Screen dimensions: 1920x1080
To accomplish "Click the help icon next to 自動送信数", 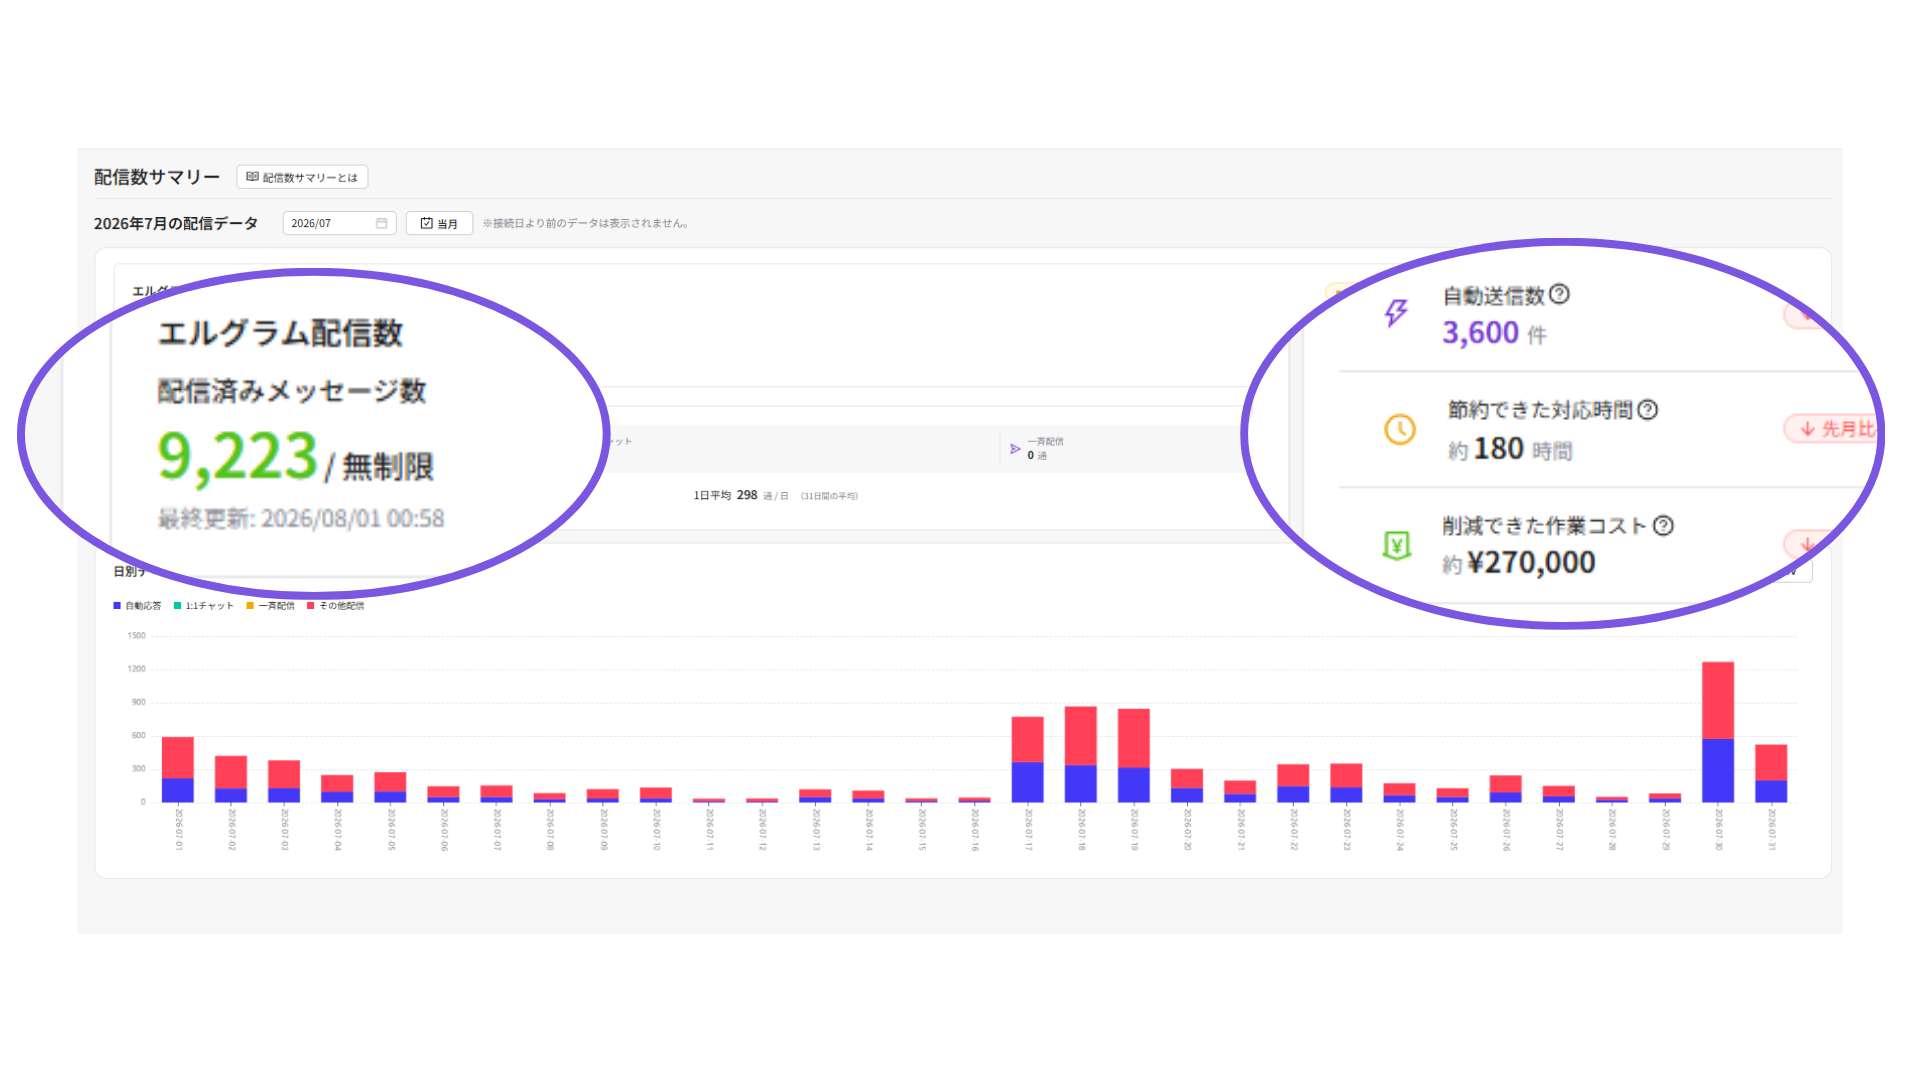I will 1559,294.
